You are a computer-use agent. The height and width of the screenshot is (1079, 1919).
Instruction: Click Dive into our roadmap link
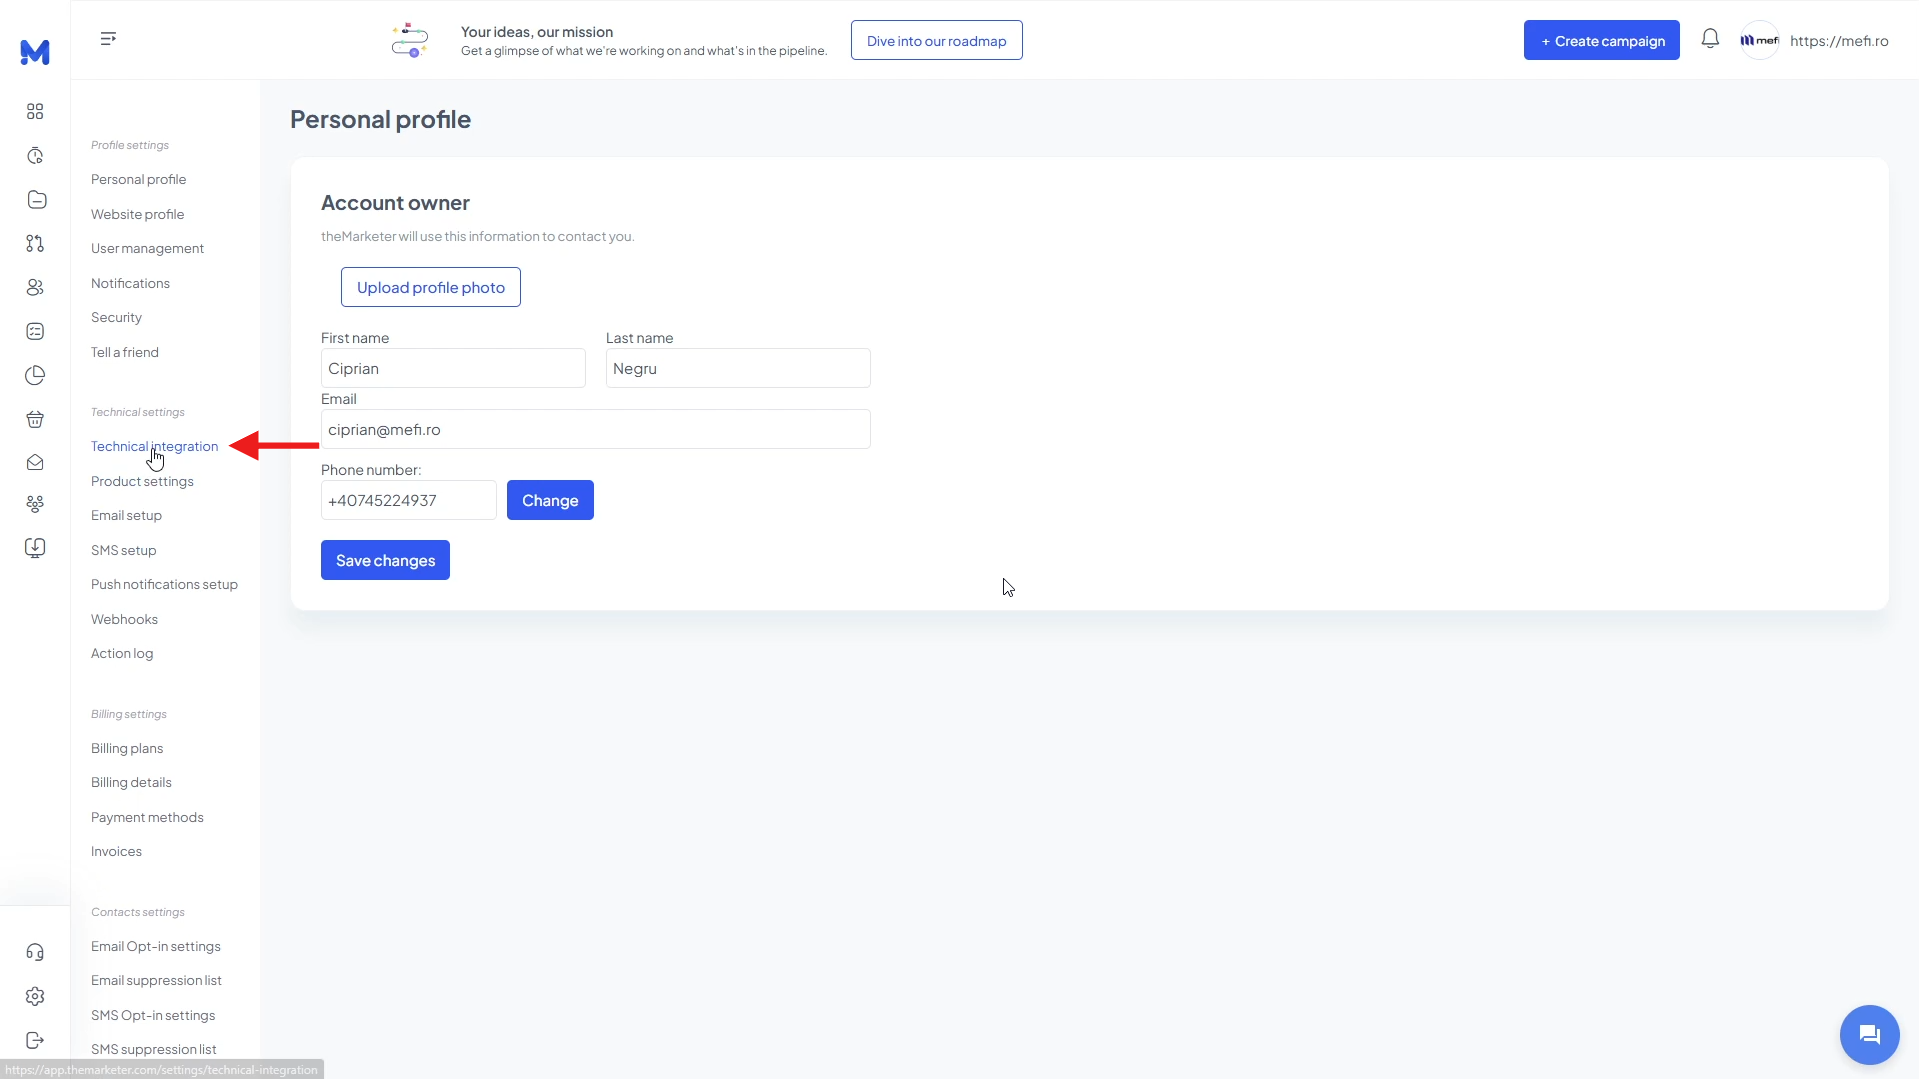pyautogui.click(x=936, y=40)
